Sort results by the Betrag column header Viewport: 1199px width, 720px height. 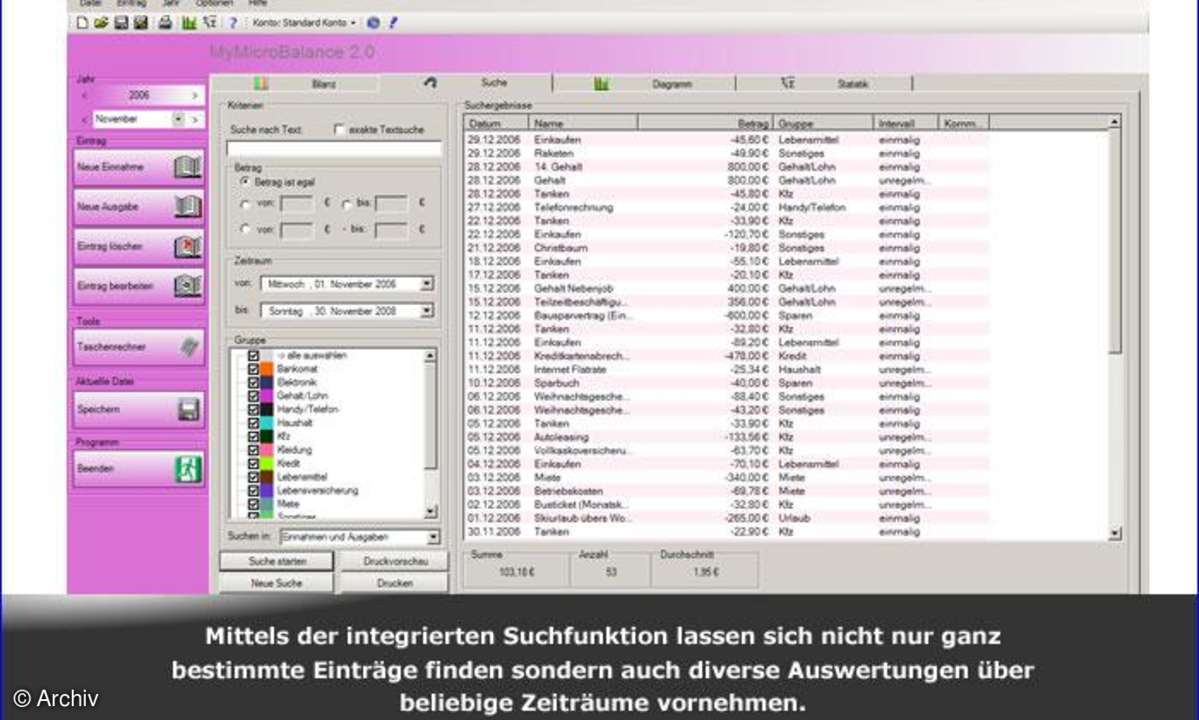705,123
